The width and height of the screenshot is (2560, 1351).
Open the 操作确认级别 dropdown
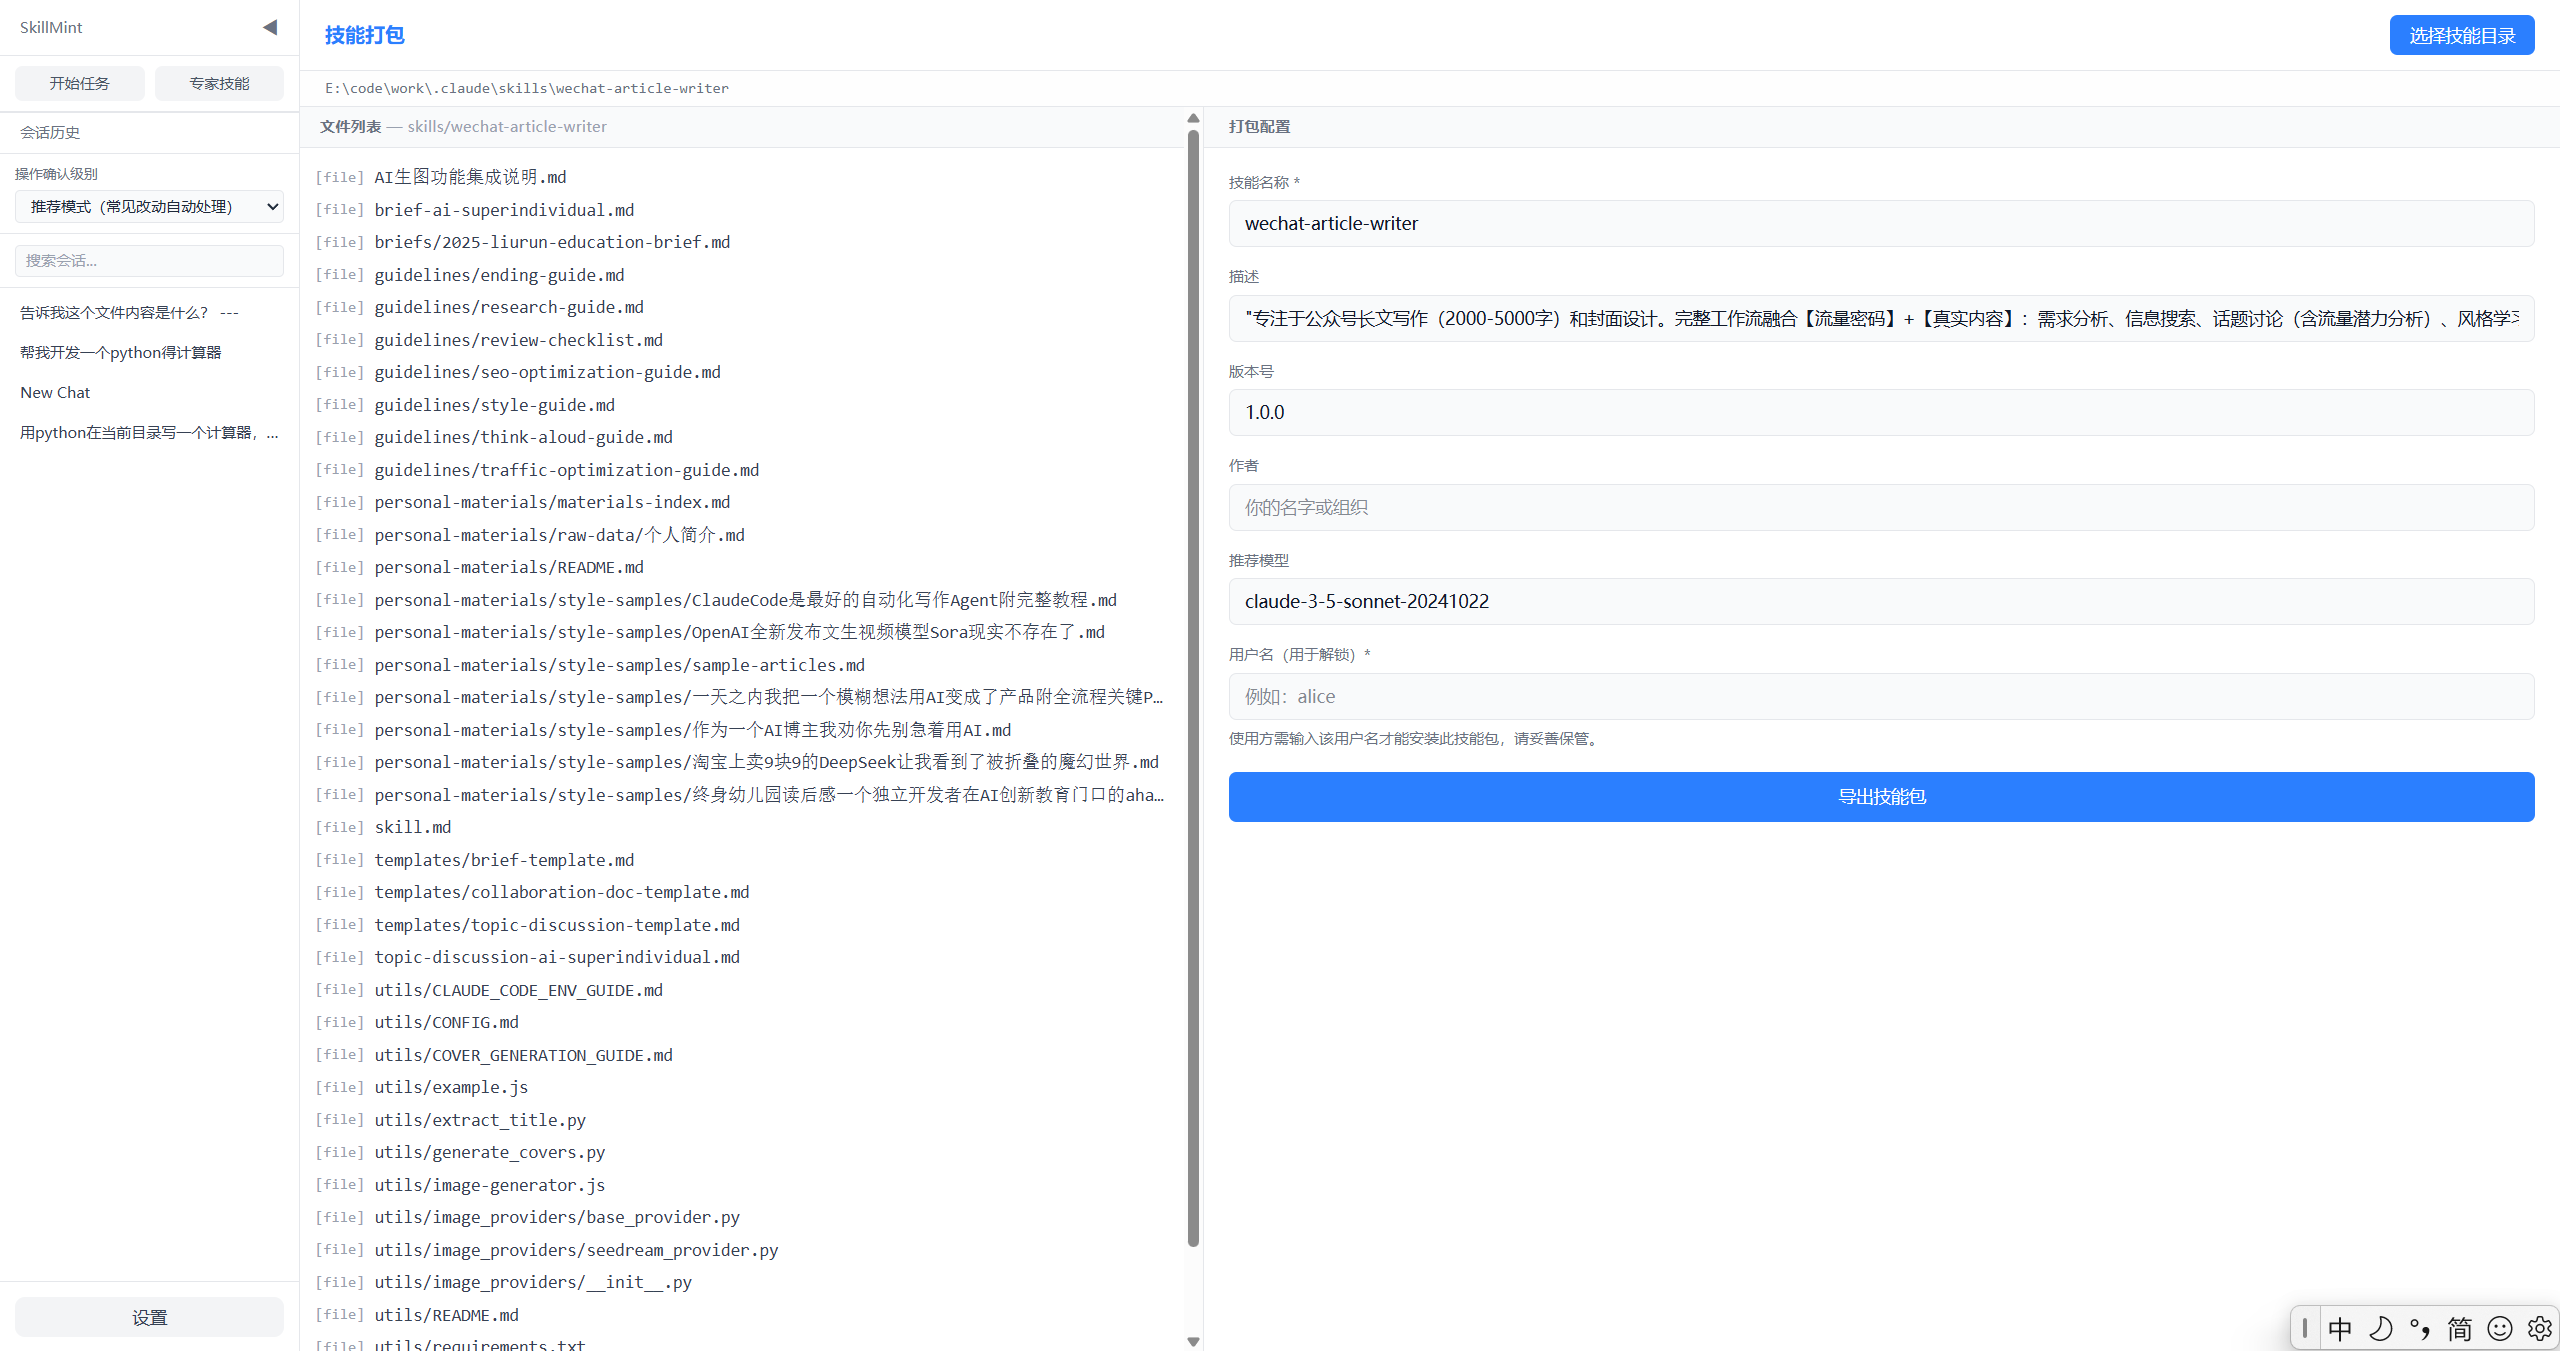(149, 206)
